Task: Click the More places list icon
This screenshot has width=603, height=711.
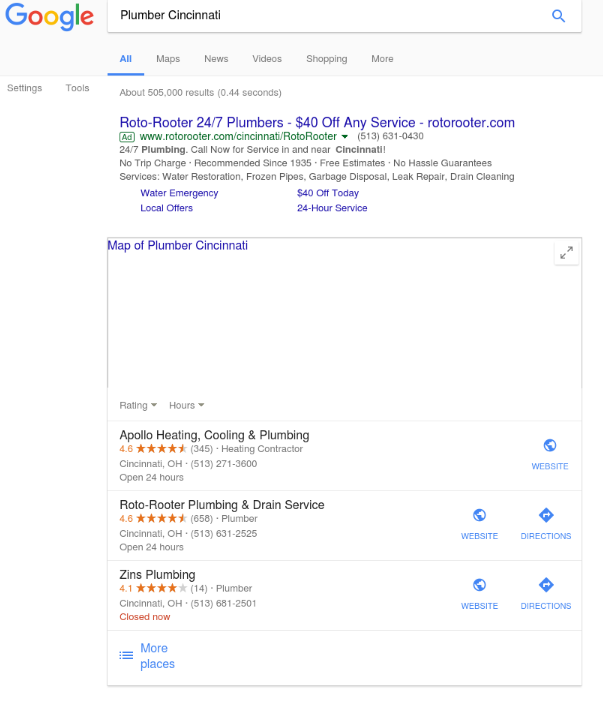Action: pyautogui.click(x=126, y=655)
